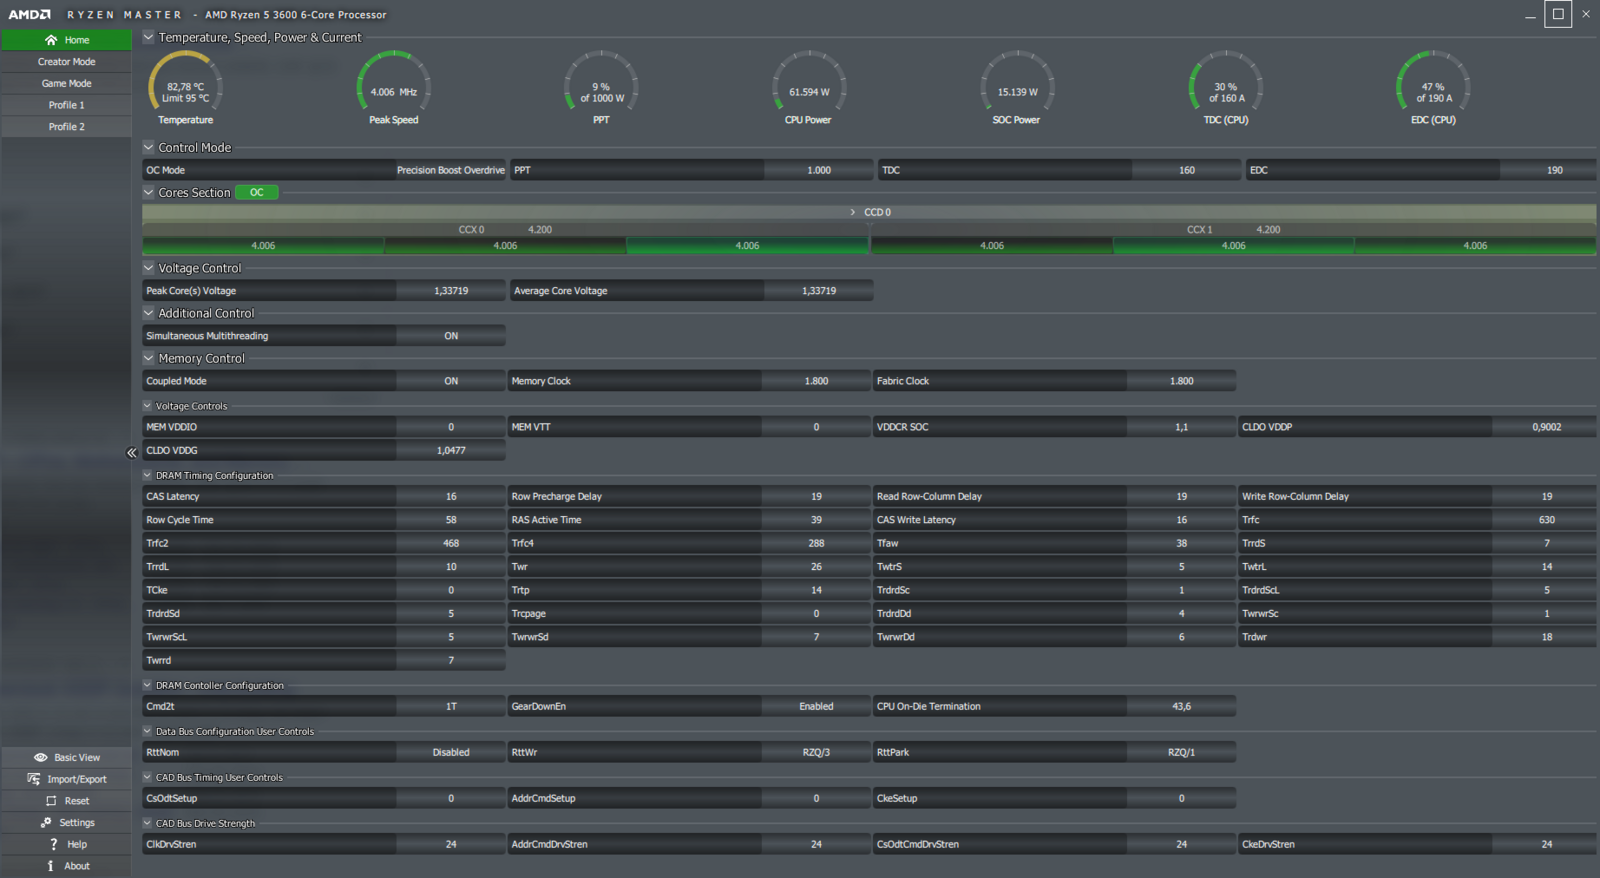Toggle the green OC badge in Cores Section

click(257, 193)
